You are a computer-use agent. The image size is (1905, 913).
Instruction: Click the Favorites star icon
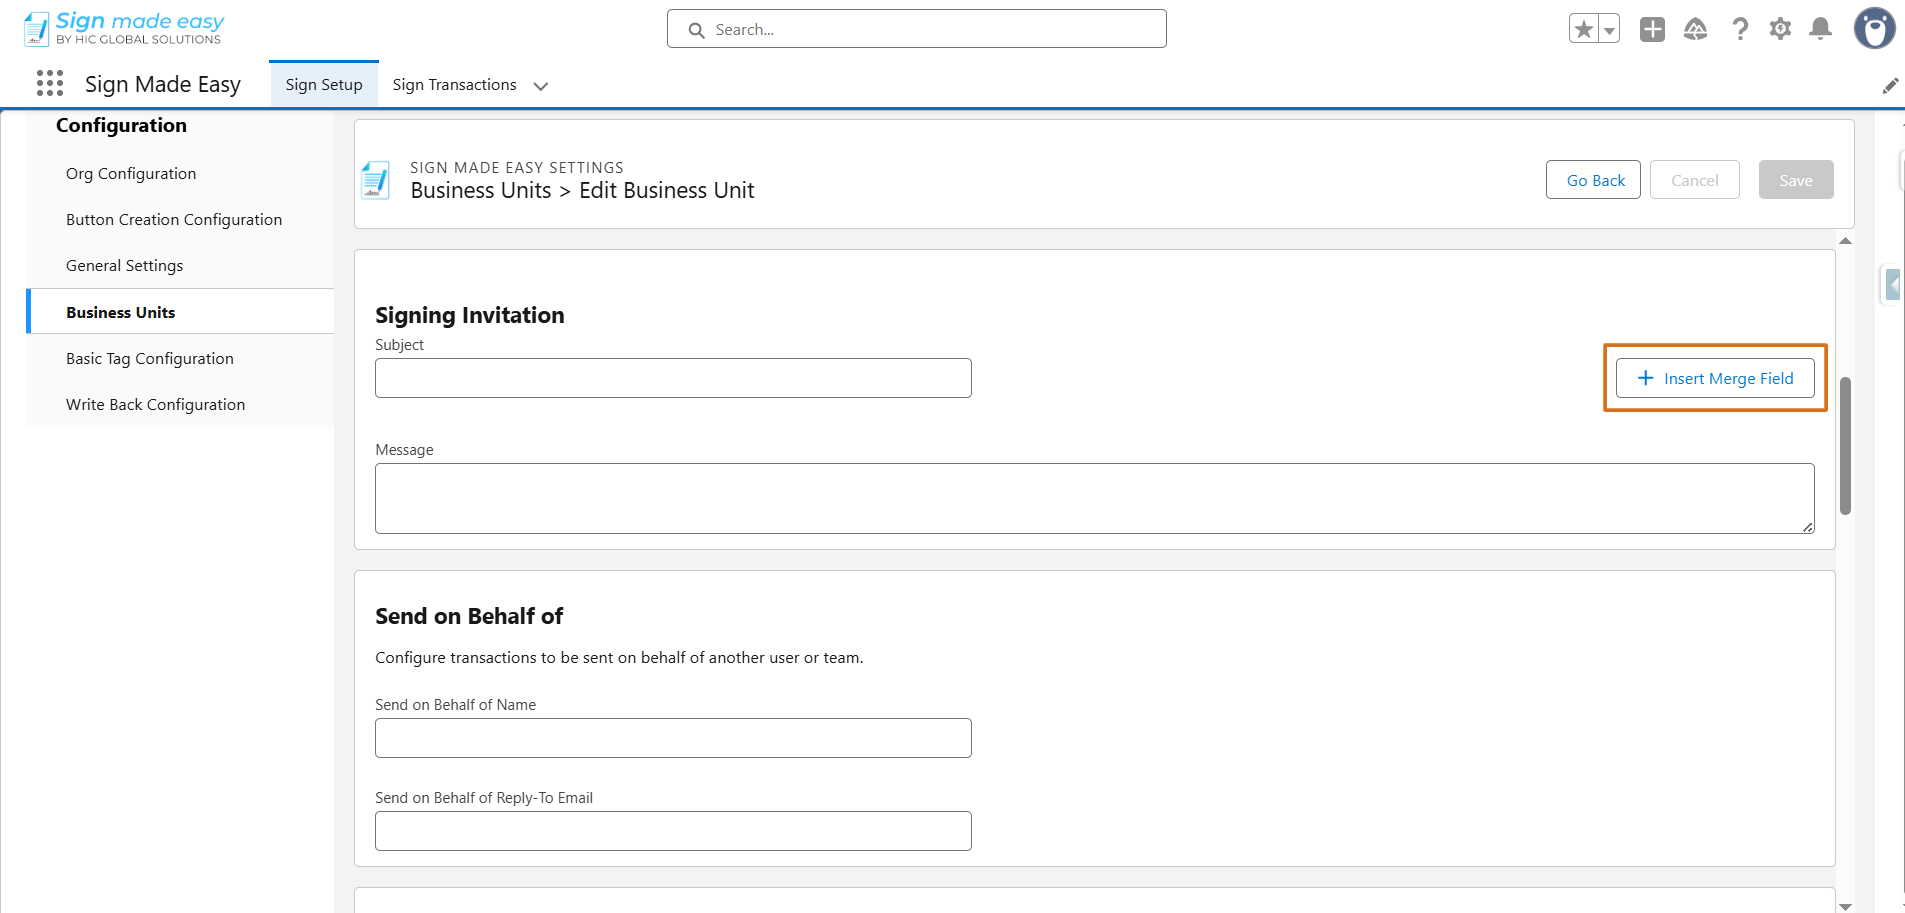point(1583,30)
